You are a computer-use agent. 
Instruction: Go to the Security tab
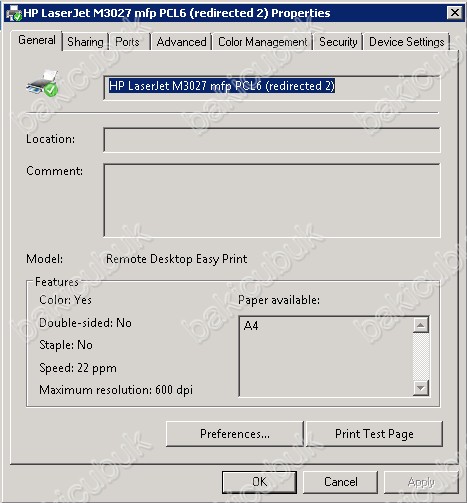click(338, 42)
